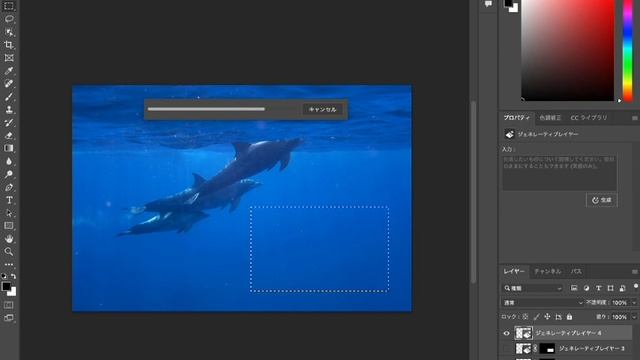Open the comments panel speech-bubble icon
640x360 pixels.
click(x=488, y=4)
